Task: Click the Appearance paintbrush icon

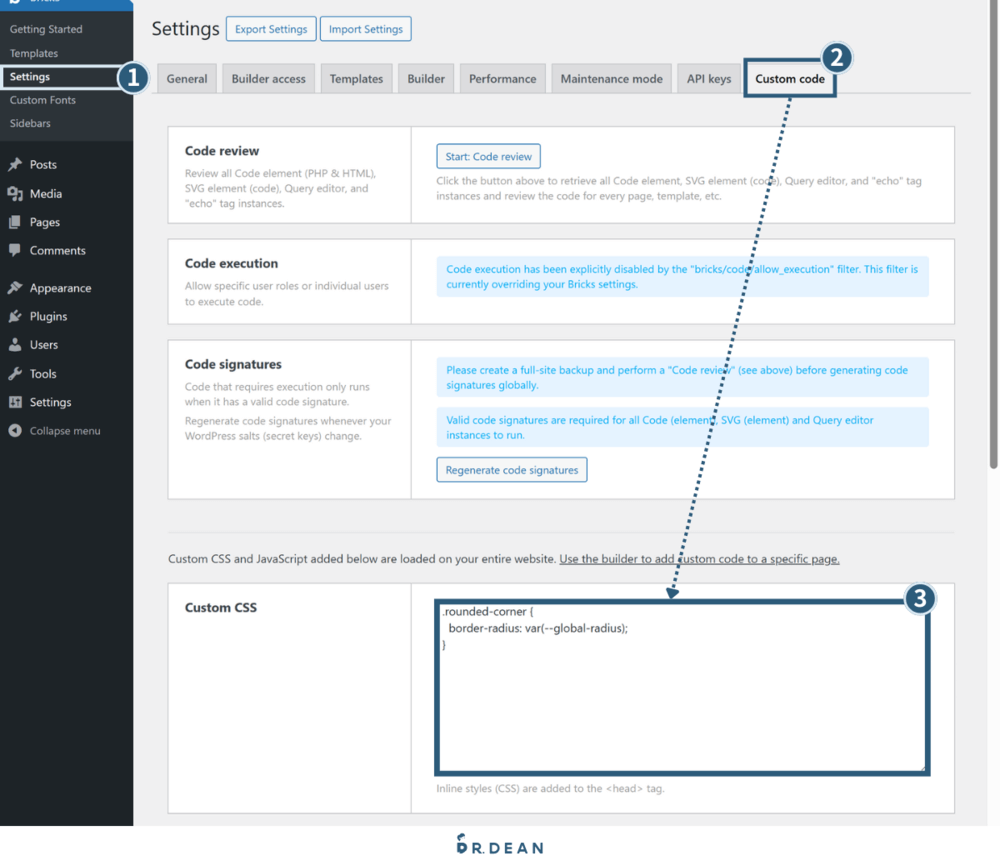Action: pyautogui.click(x=15, y=288)
